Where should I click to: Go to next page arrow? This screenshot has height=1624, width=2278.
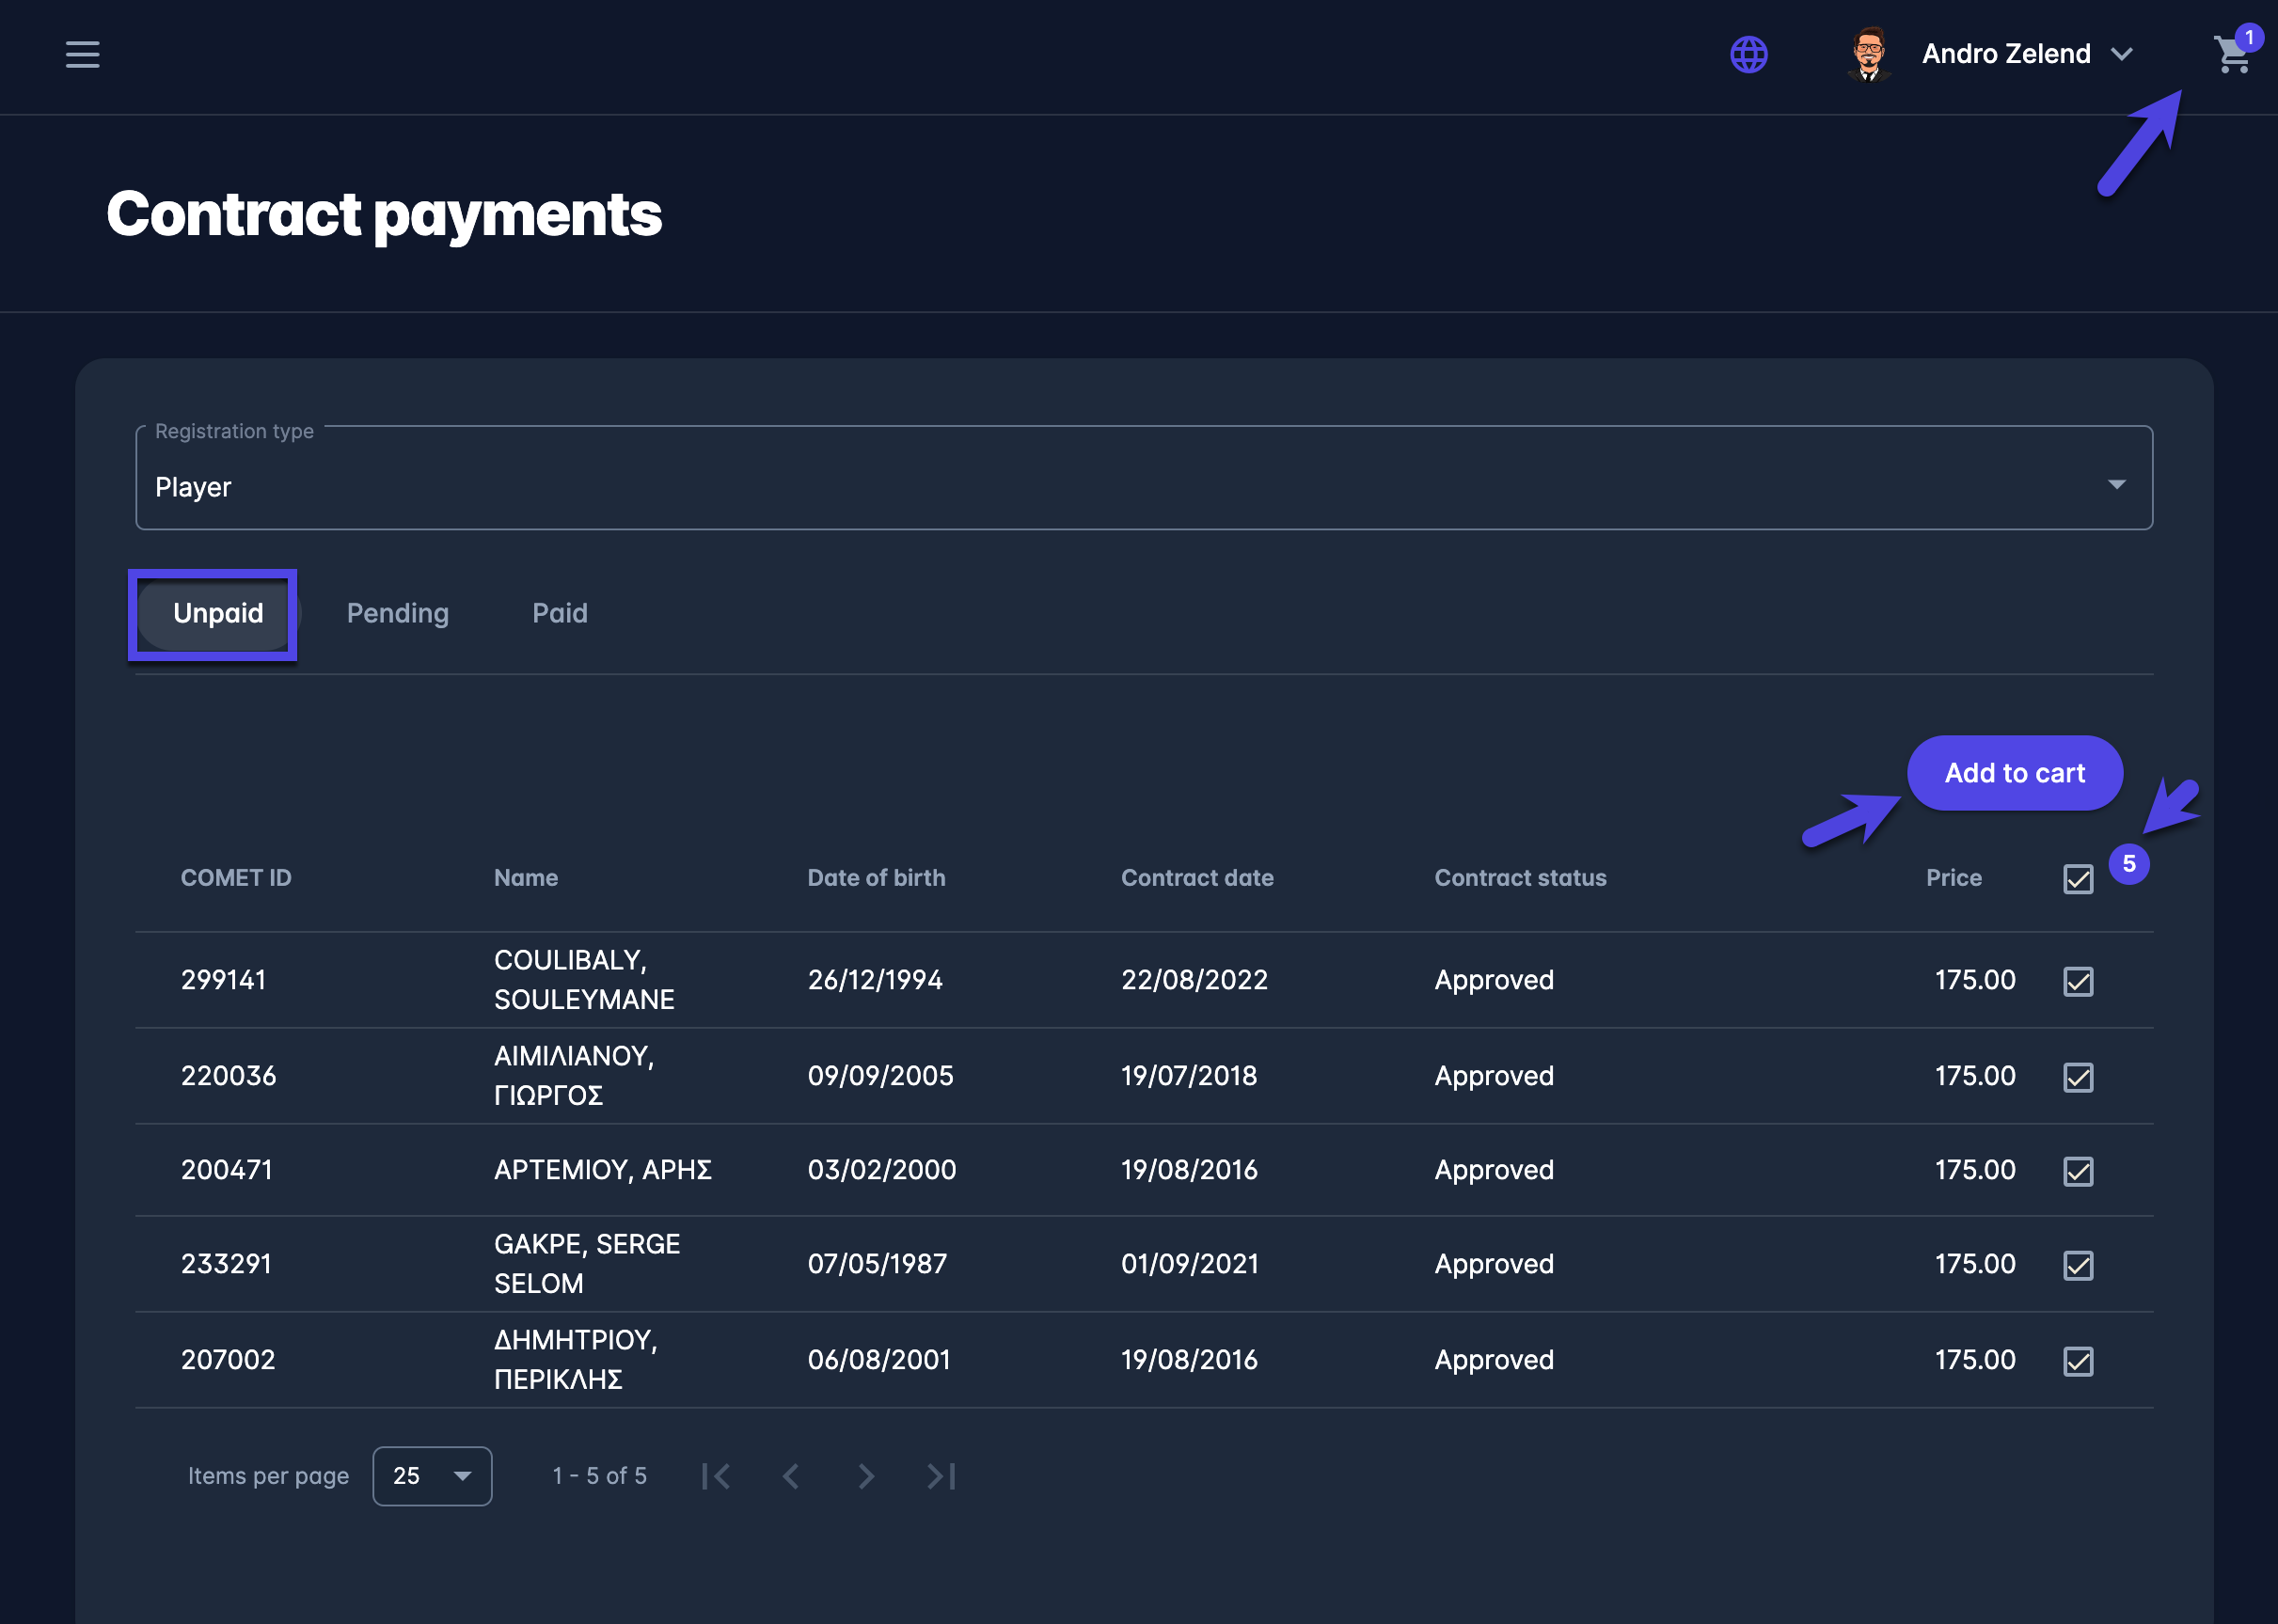point(866,1476)
